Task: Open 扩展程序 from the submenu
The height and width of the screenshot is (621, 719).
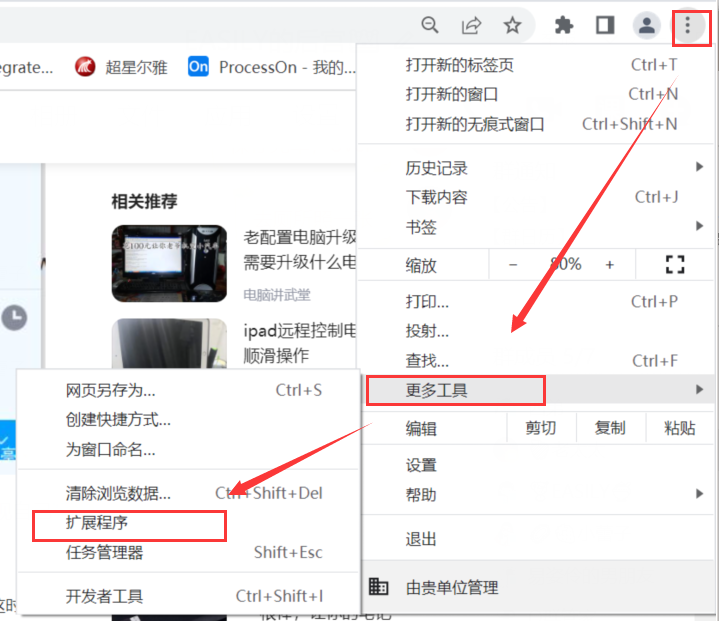Action: click(x=189, y=523)
